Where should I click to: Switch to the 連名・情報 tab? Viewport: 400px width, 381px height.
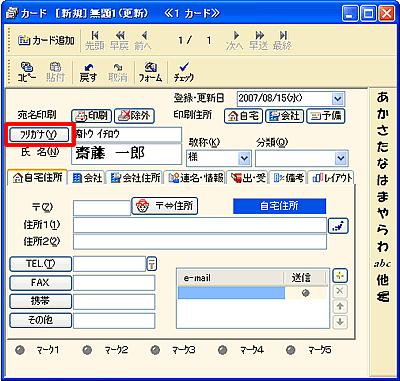[196, 178]
